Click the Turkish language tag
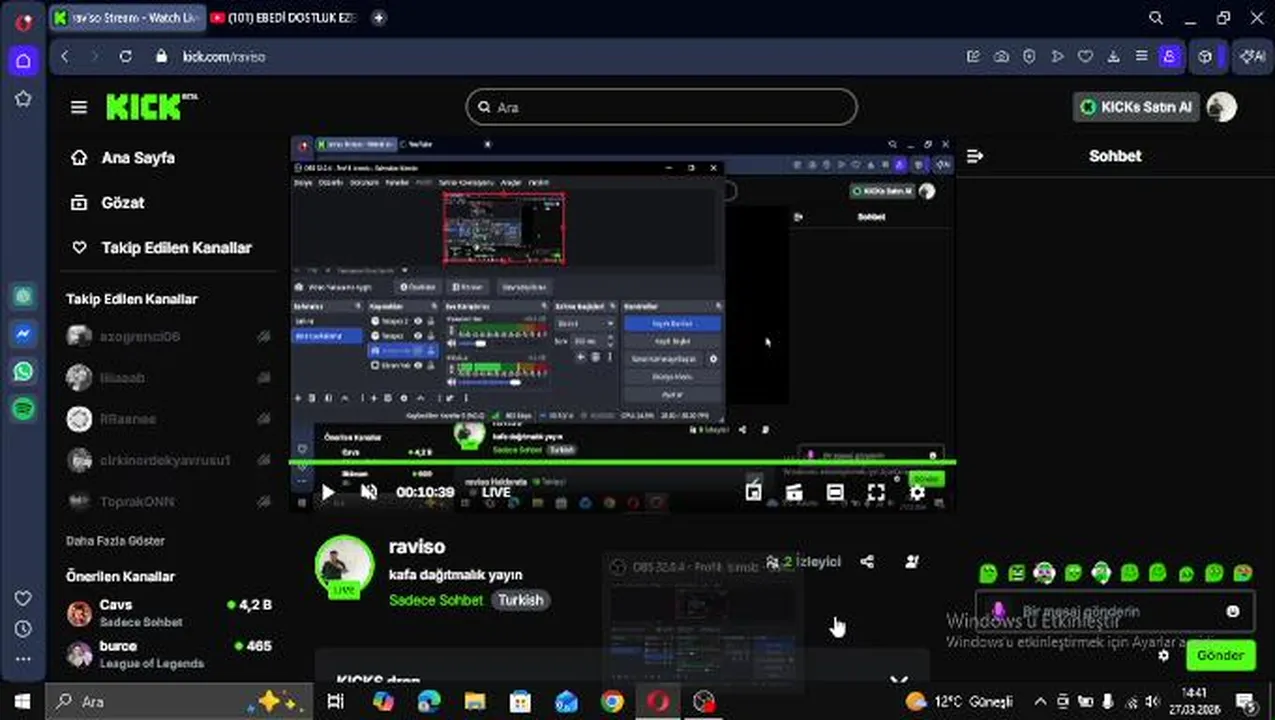This screenshot has width=1275, height=720. click(521, 600)
